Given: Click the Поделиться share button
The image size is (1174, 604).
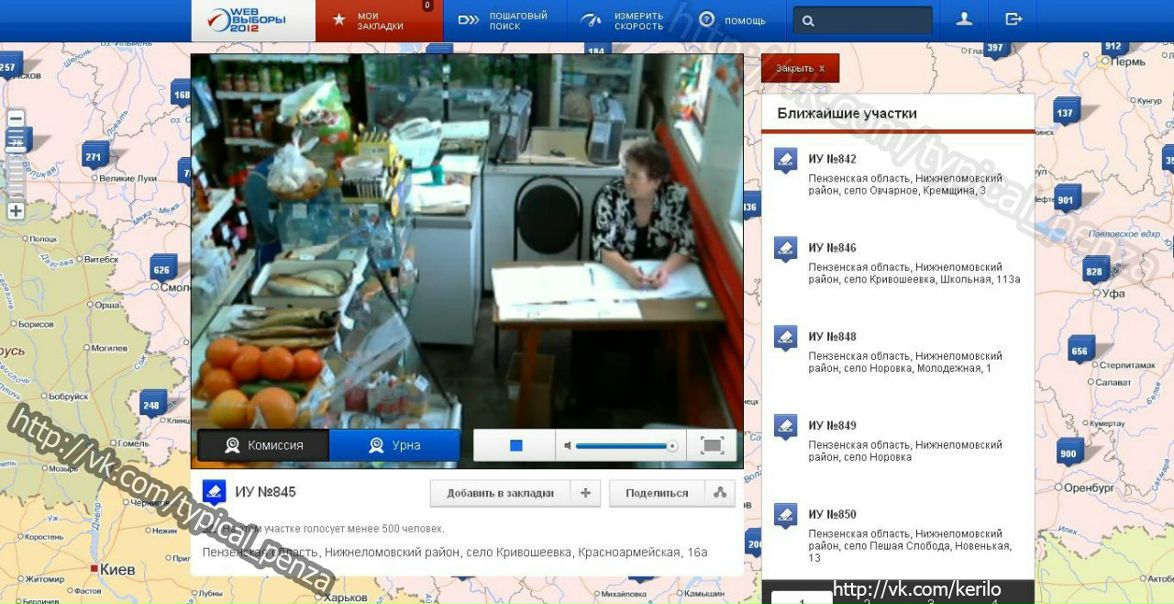Looking at the screenshot, I should [x=657, y=493].
